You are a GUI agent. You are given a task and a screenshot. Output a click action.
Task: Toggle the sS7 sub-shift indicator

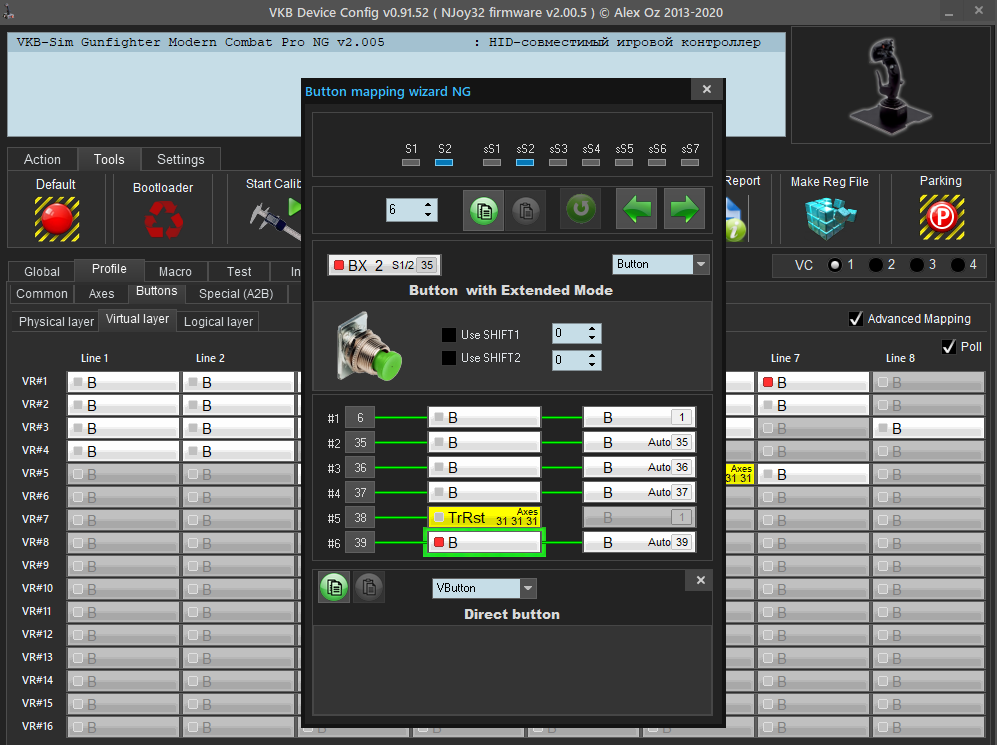(690, 163)
